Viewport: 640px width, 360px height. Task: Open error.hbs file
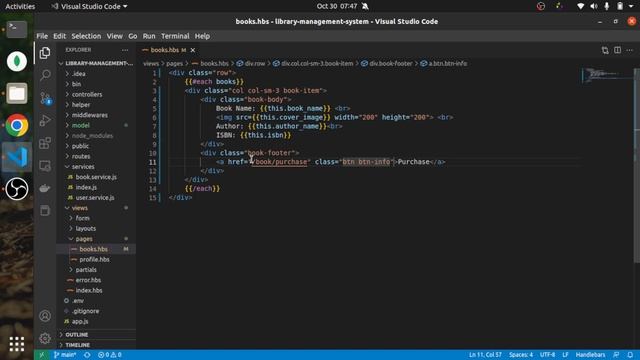(x=96, y=280)
